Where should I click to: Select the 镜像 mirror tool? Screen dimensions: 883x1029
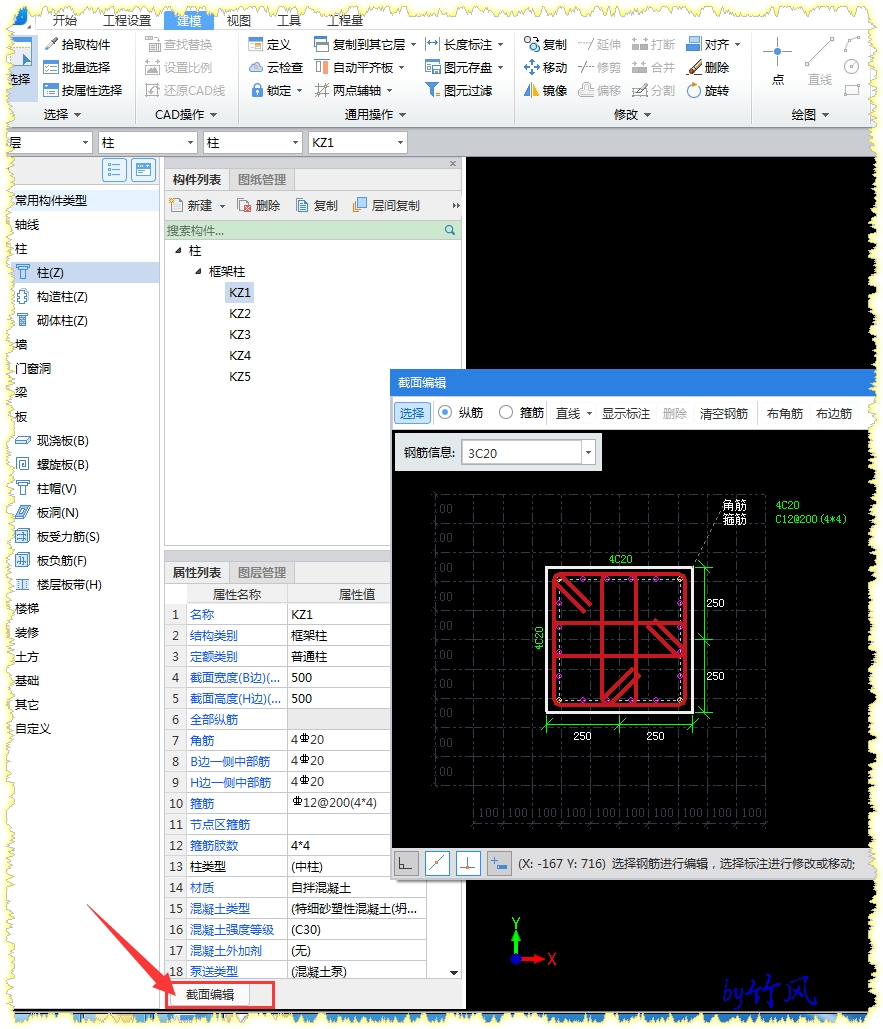tap(545, 91)
